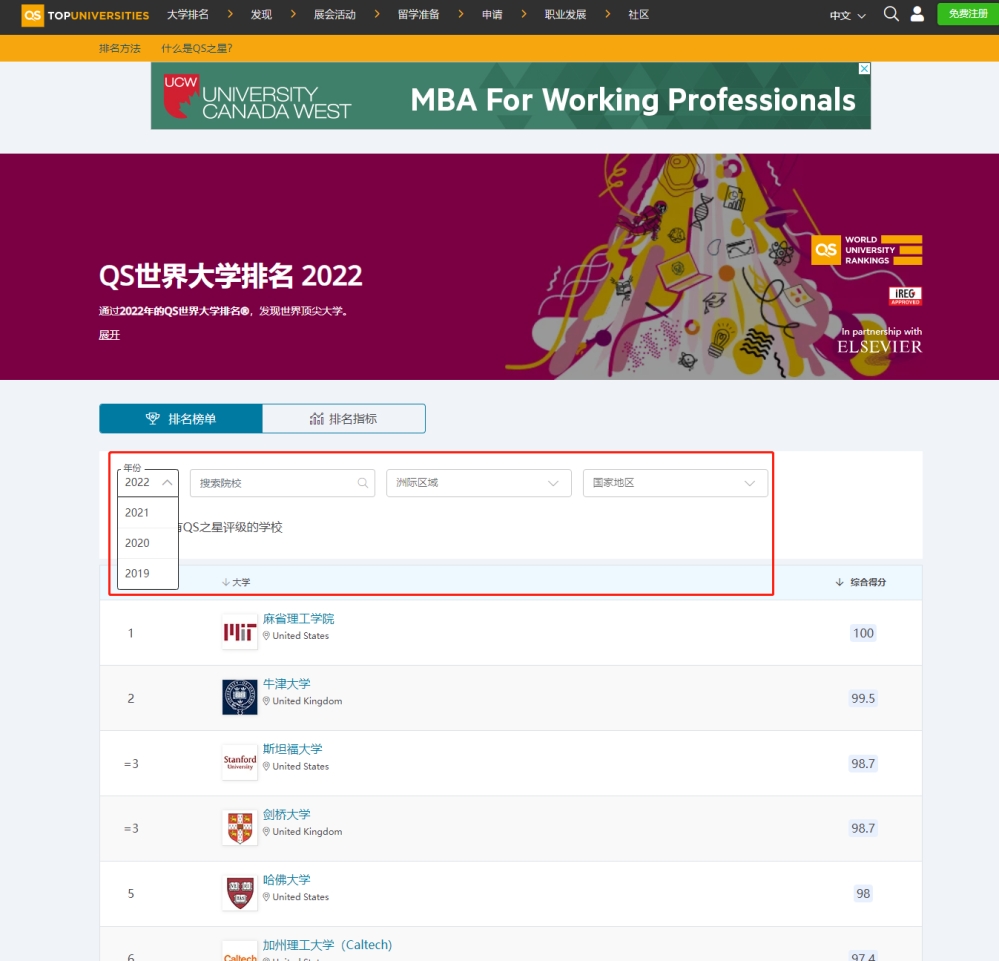999x961 pixels.
Task: Click the chart icon on 排名指标 tab
Action: pyautogui.click(x=317, y=419)
